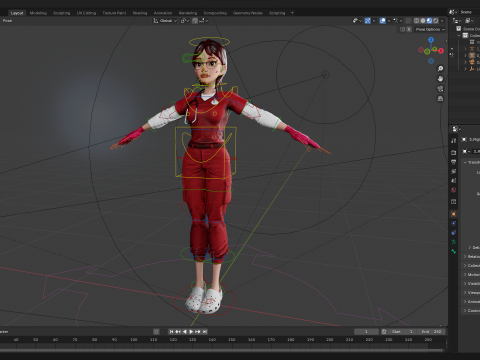Screen dimensions: 480x360
Task: Jump to next keyframe
Action: (x=198, y=332)
